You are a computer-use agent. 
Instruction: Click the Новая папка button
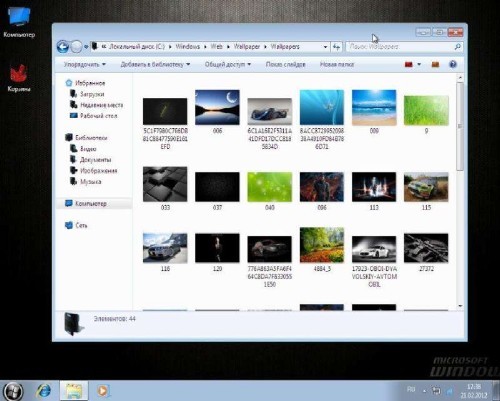[x=337, y=64]
